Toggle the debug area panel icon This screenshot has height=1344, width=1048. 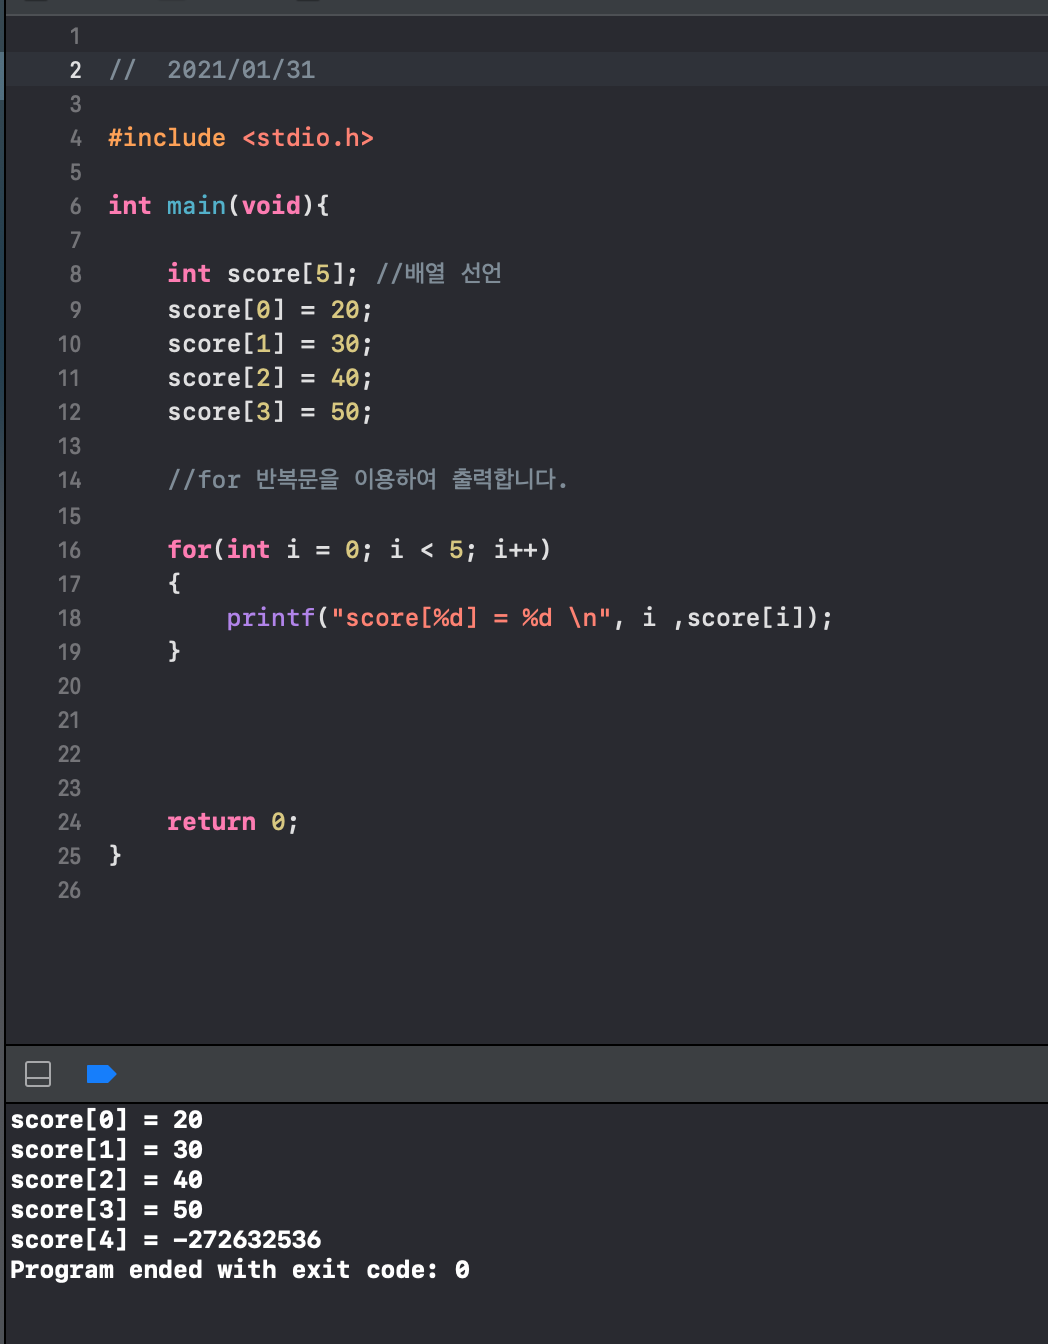[x=38, y=1074]
